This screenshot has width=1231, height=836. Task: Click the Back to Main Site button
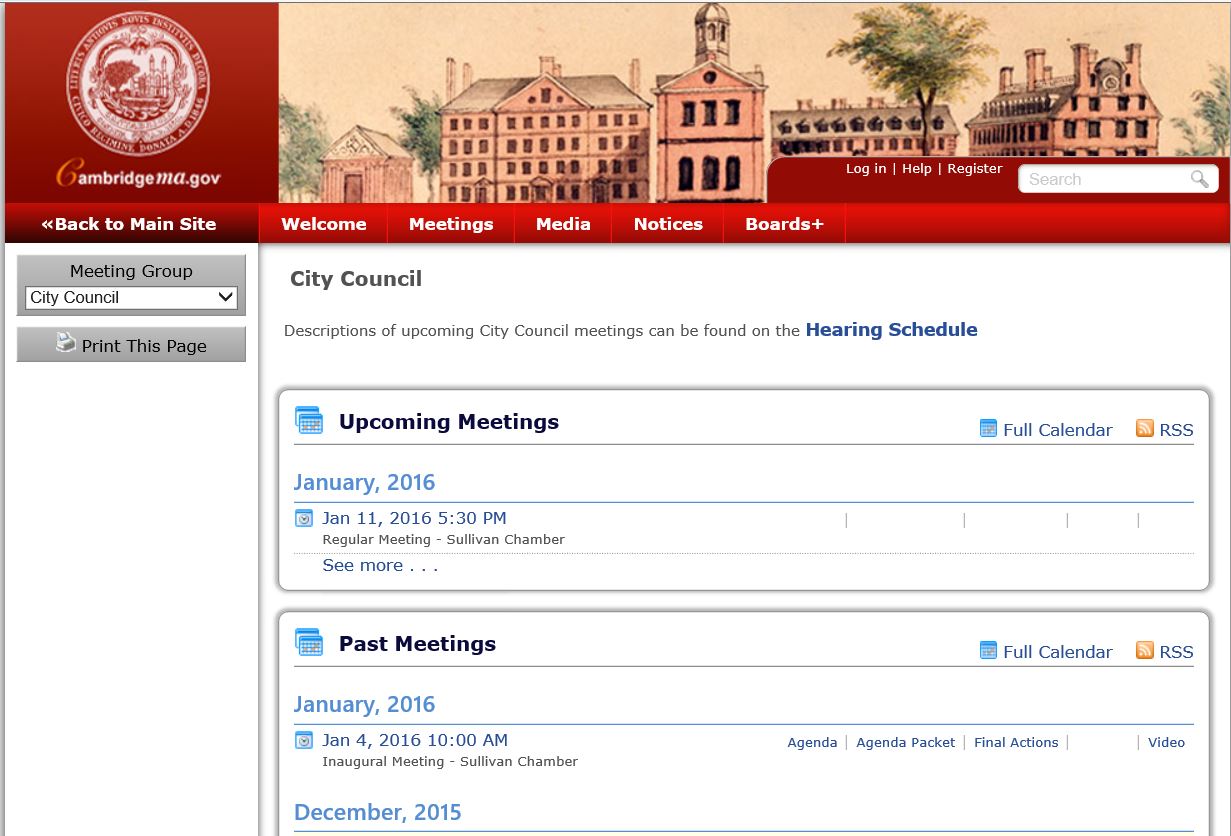pyautogui.click(x=129, y=224)
